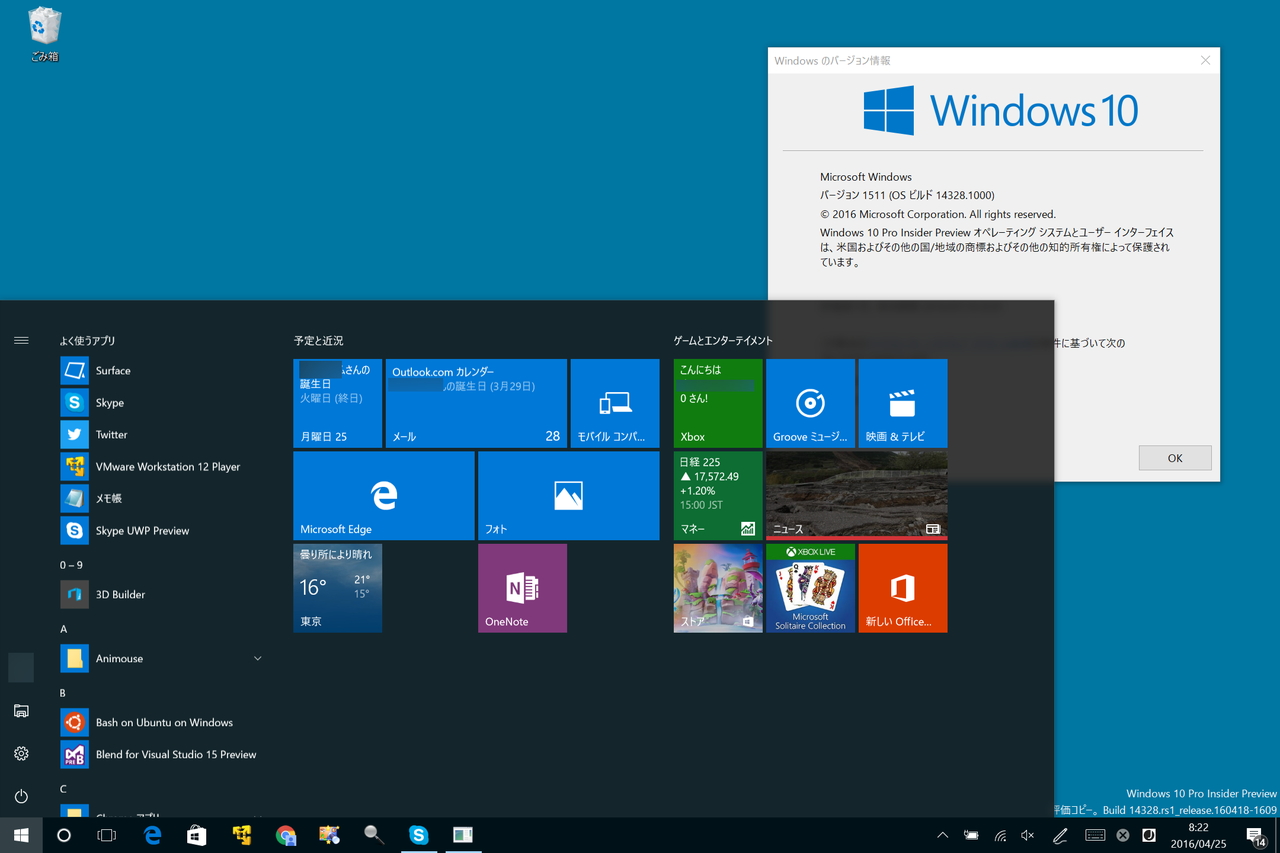Click OK in the Windows version dialog
This screenshot has height=853, width=1280.
1174,457
